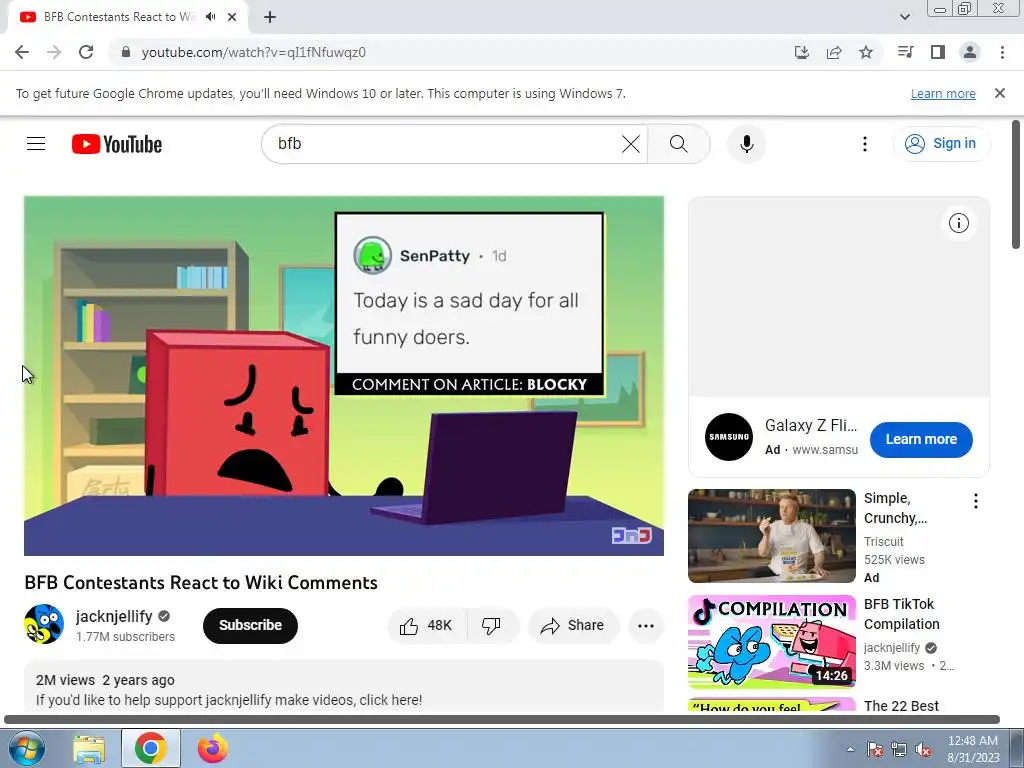Dislike this video
Image resolution: width=1024 pixels, height=768 pixels.
pos(492,626)
